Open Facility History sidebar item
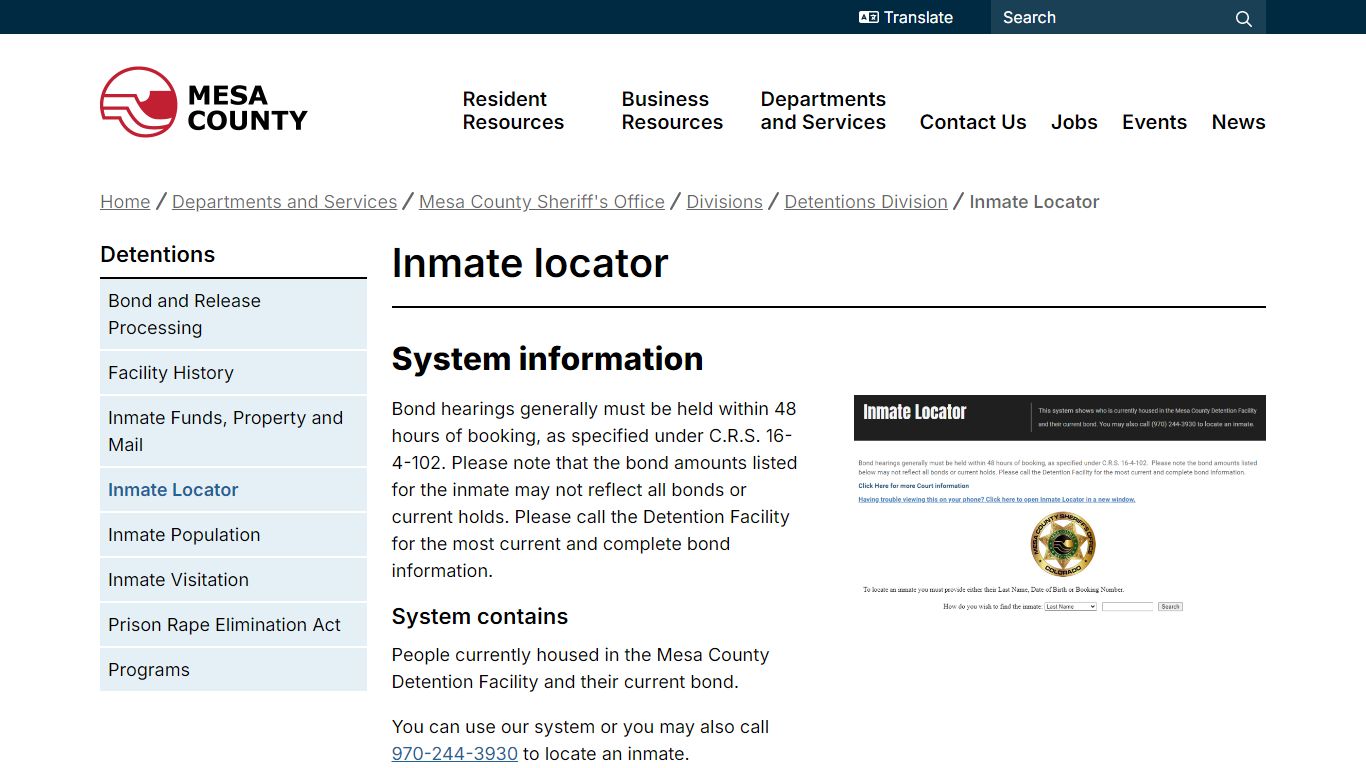 (x=233, y=373)
